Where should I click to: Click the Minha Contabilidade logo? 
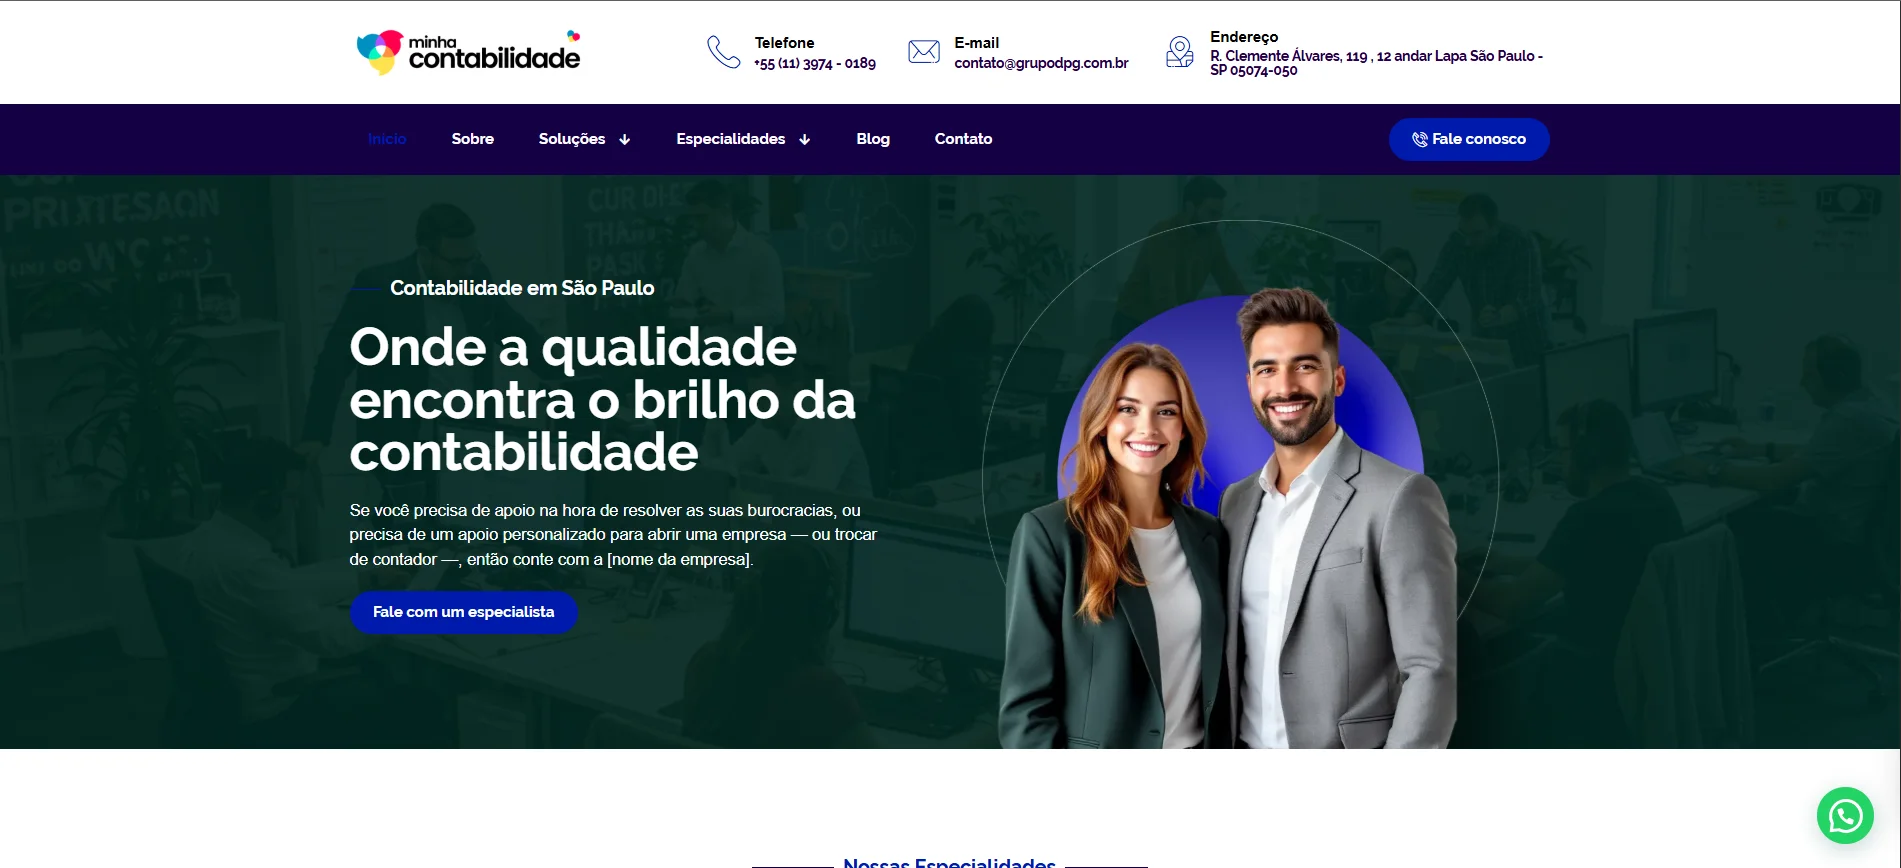pos(468,52)
